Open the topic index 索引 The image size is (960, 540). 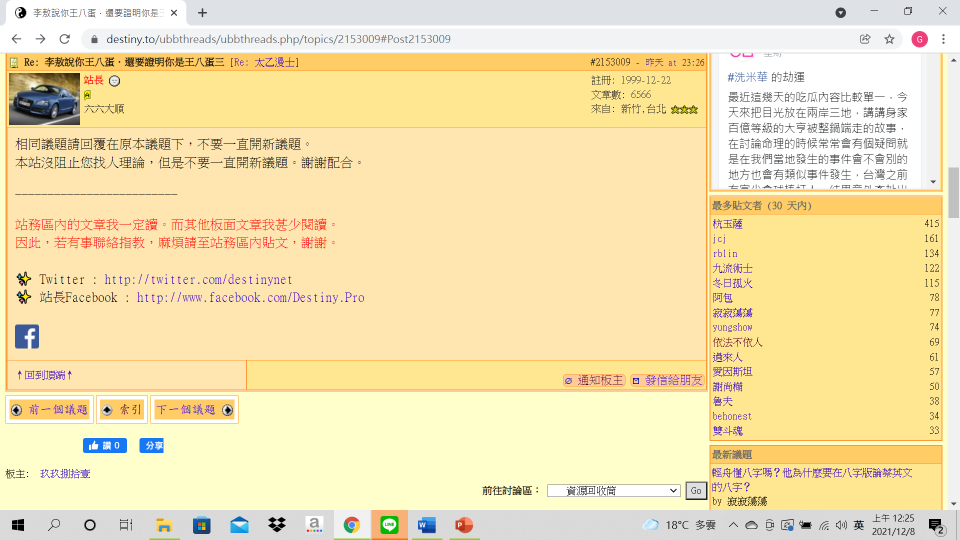click(122, 410)
